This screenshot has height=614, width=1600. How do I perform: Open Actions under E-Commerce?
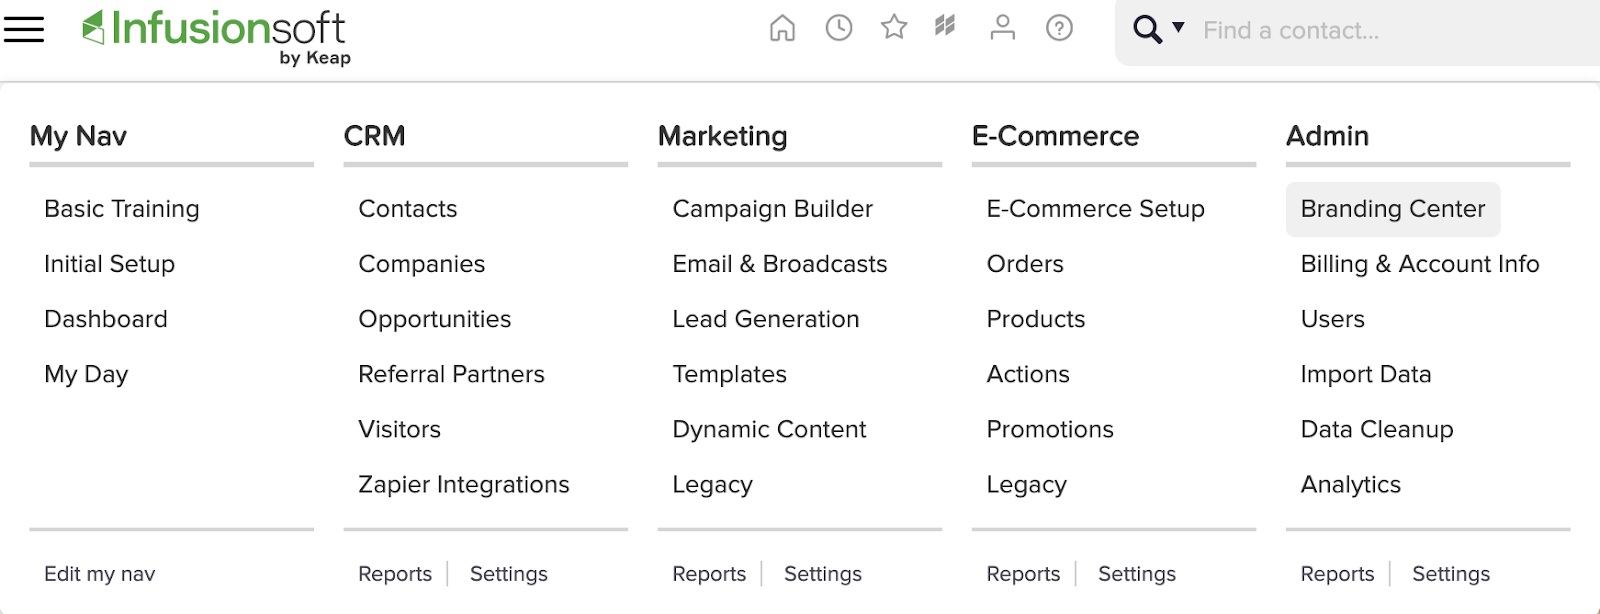pyautogui.click(x=1028, y=374)
